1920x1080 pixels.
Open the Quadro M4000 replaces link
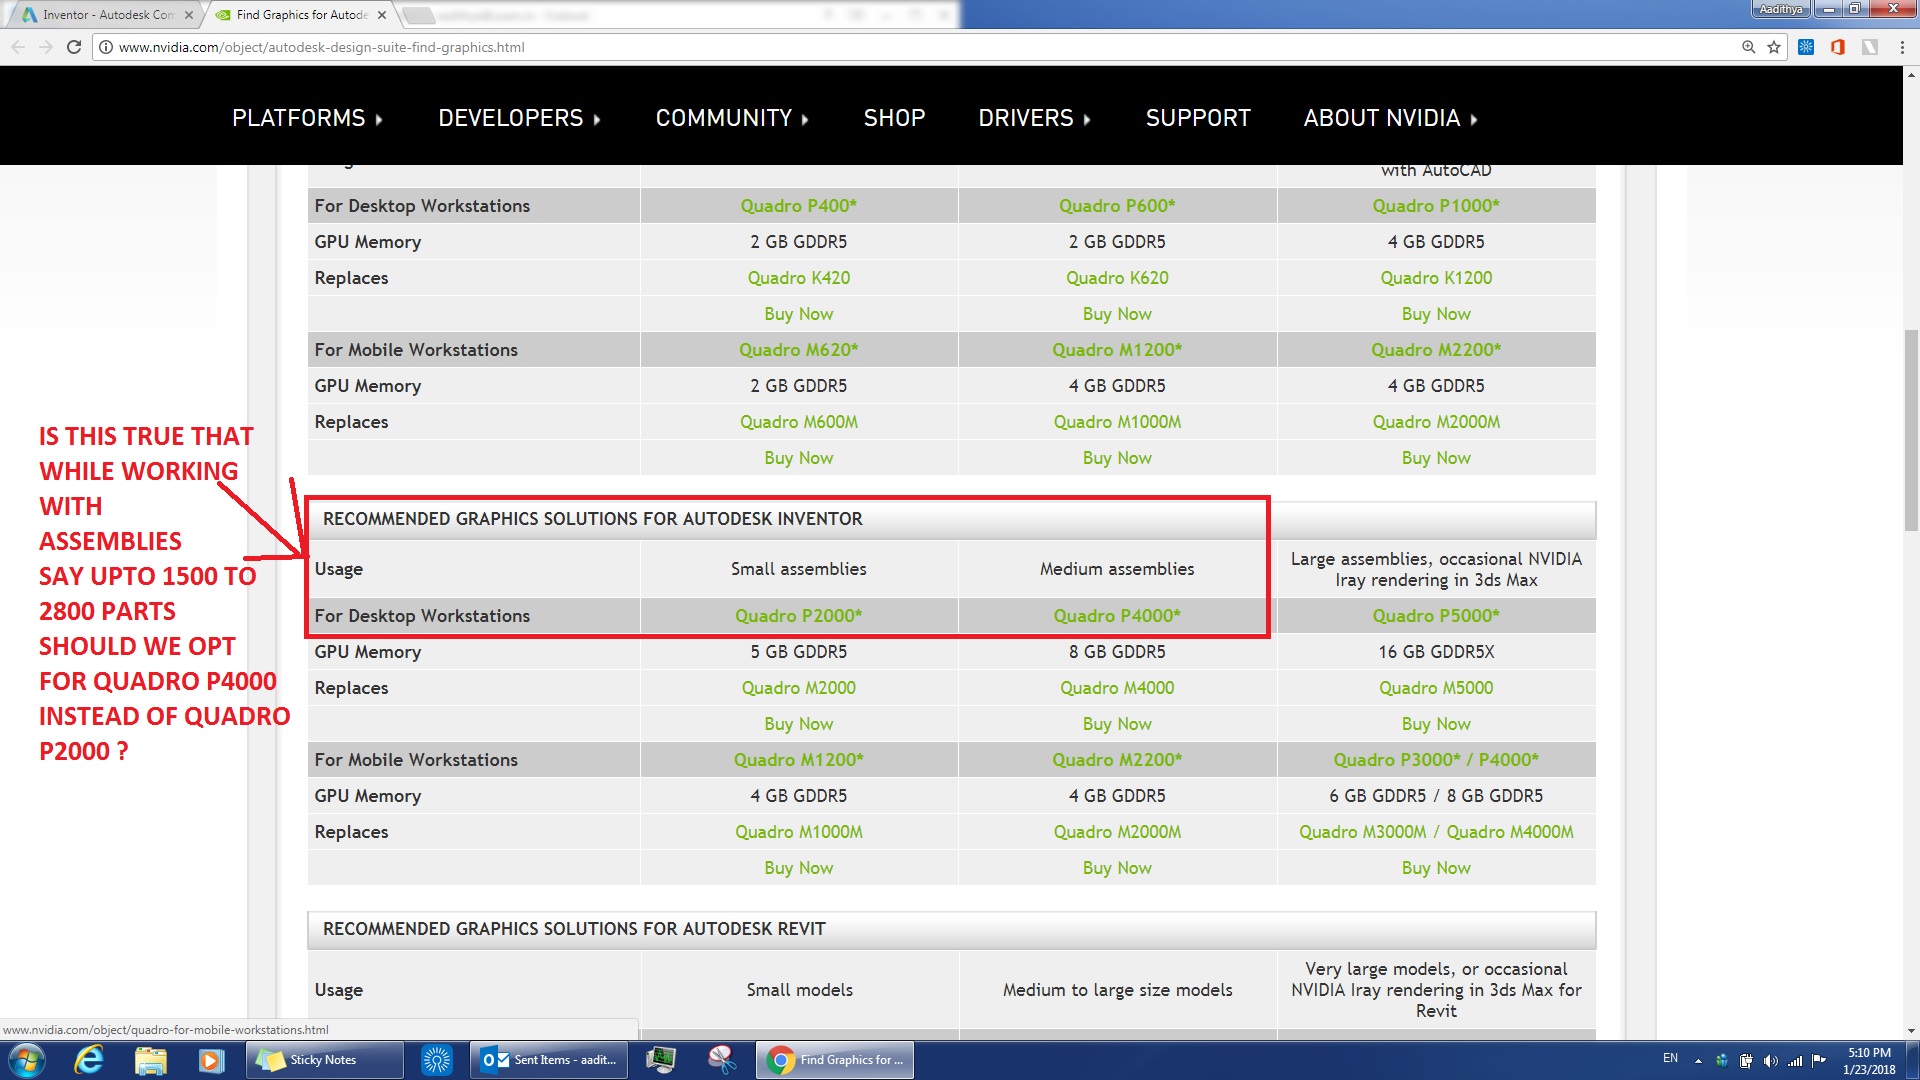1117,688
